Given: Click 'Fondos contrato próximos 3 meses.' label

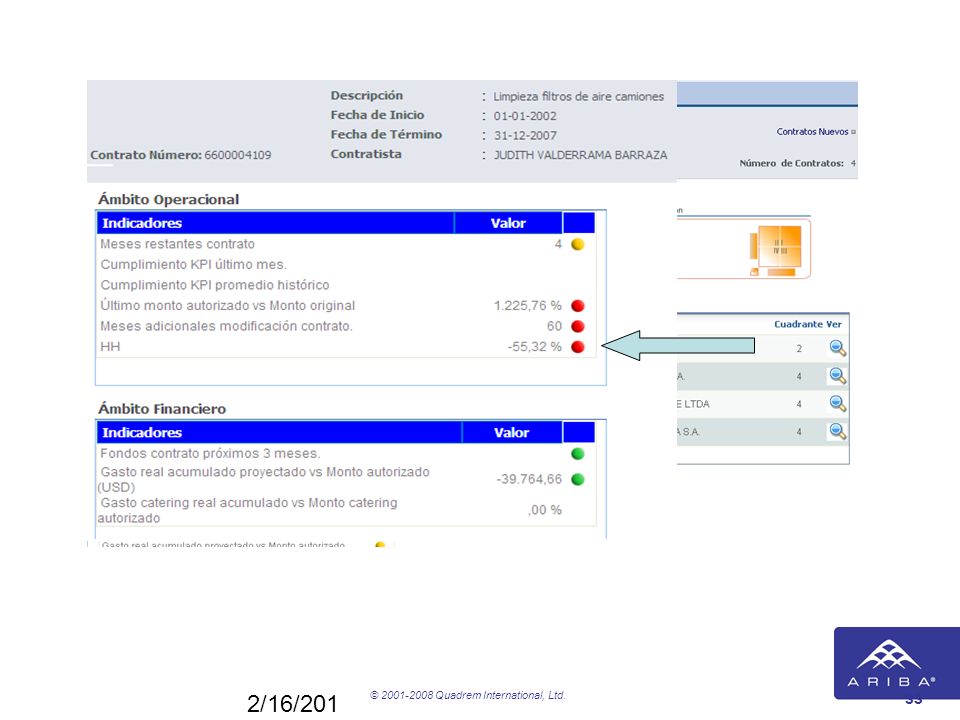Looking at the screenshot, I should tap(210, 454).
